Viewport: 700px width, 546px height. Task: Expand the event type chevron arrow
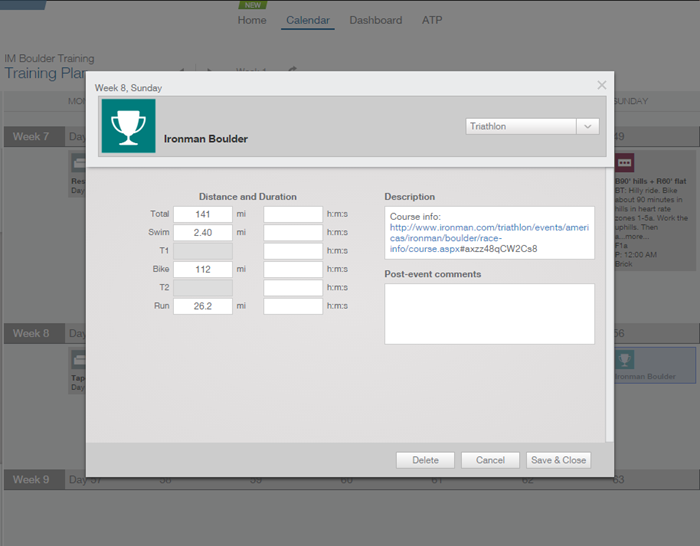(588, 126)
